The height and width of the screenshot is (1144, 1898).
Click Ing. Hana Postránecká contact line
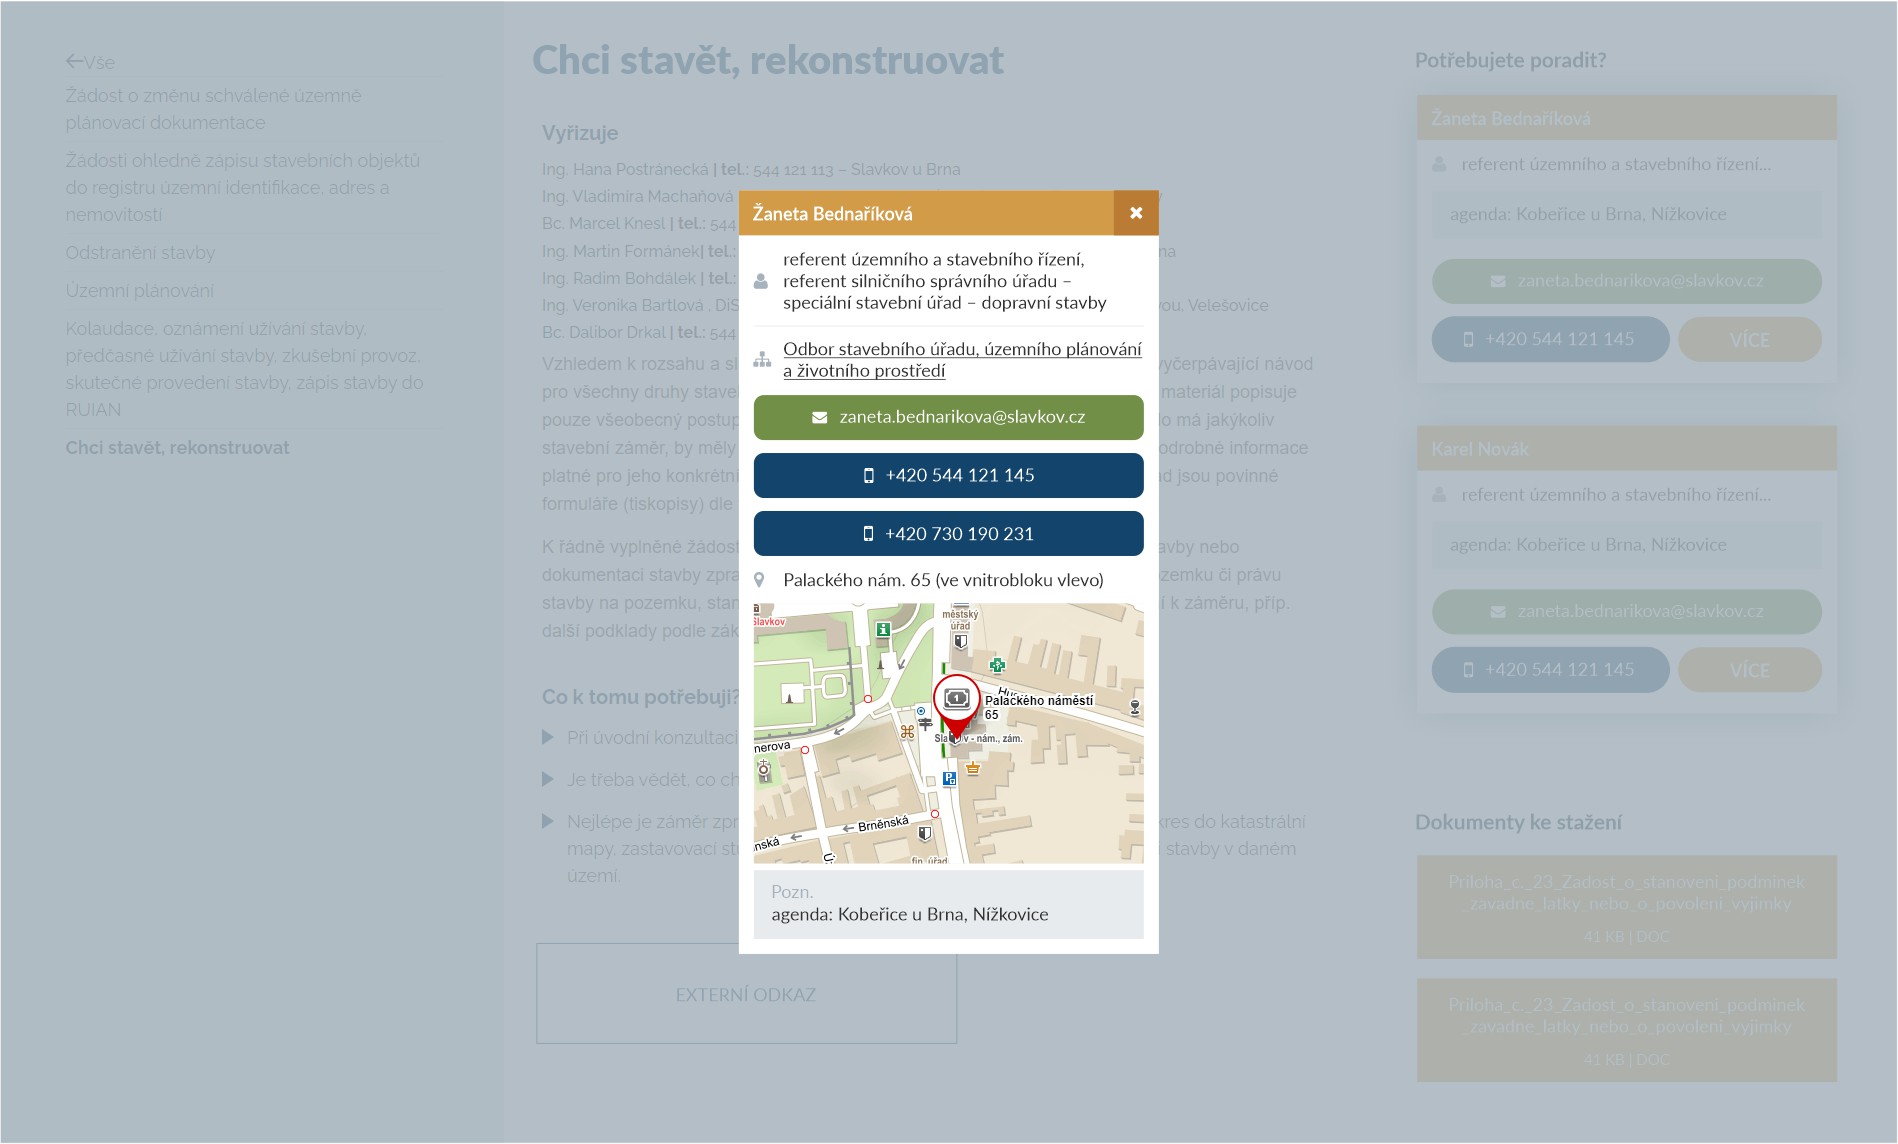(751, 169)
